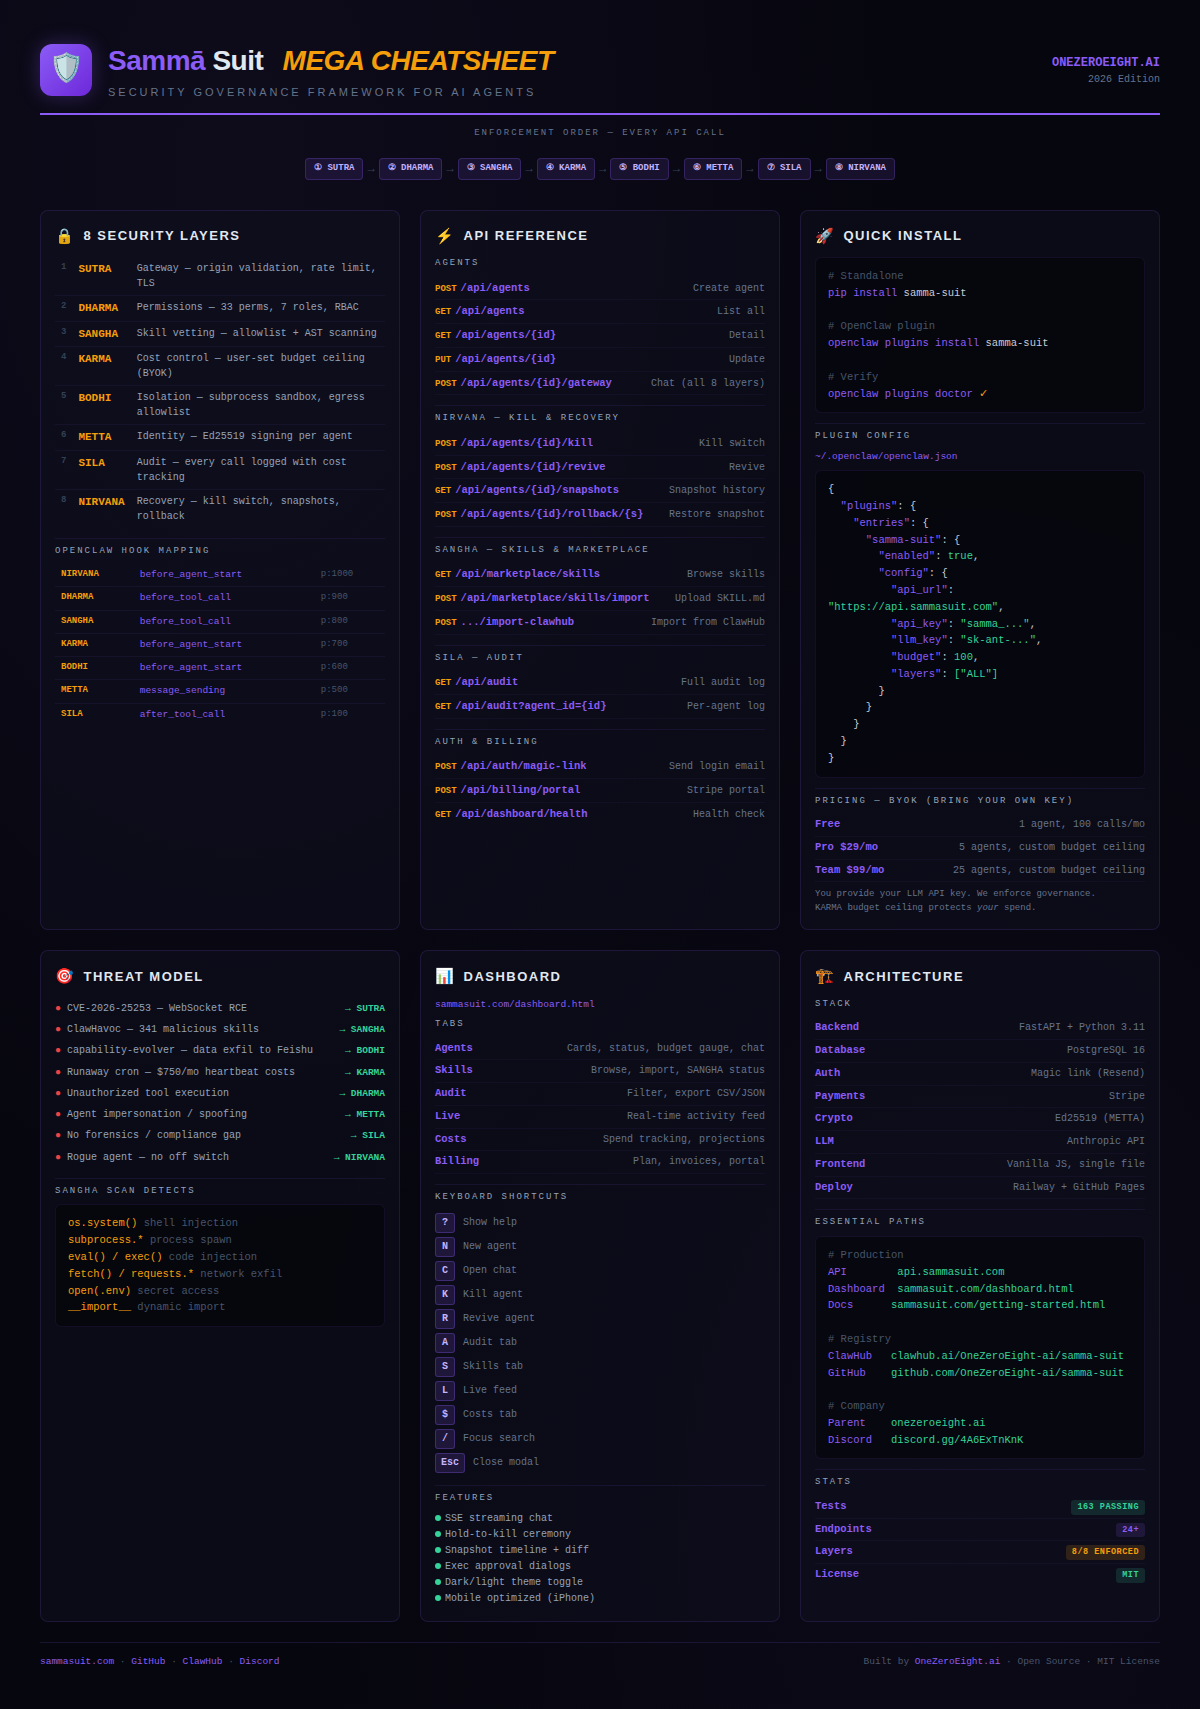The image size is (1200, 1709).
Task: Click the Pro $29/mo pricing row
Action: coord(980,847)
